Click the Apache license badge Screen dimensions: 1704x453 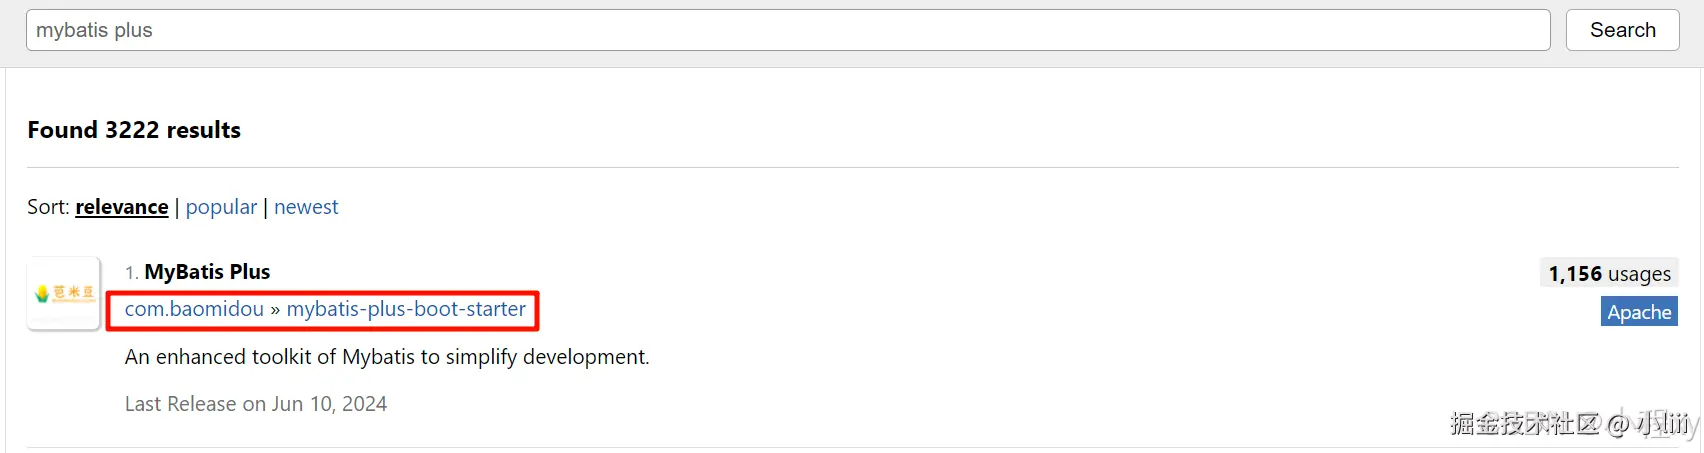pyautogui.click(x=1638, y=312)
